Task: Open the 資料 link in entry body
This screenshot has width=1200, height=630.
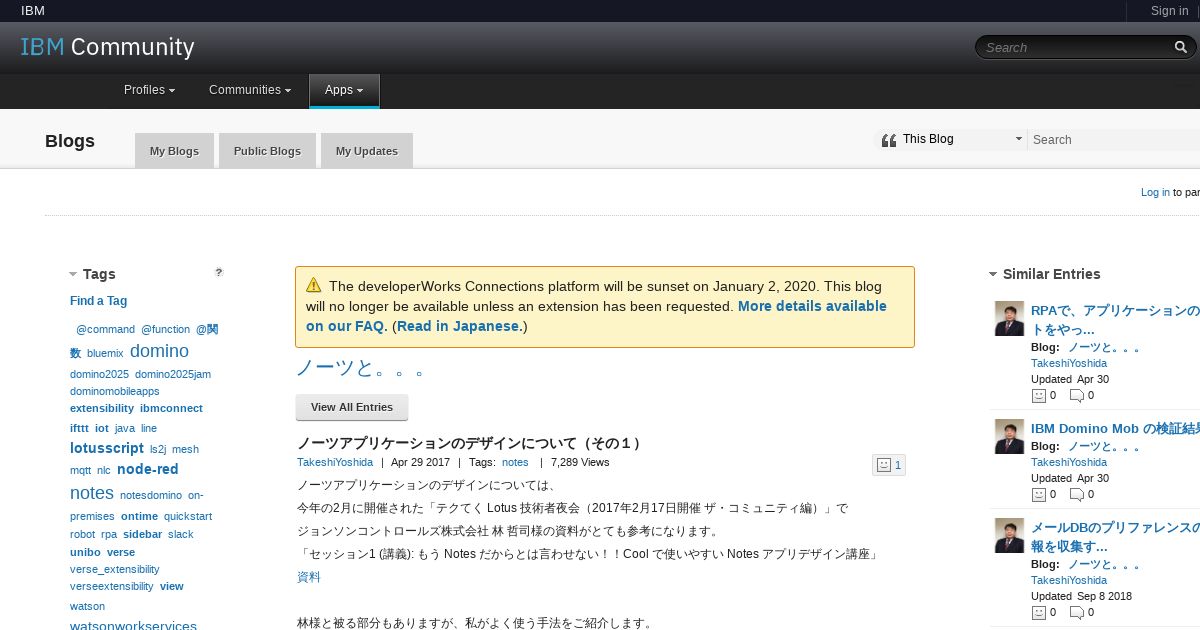Action: (309, 577)
